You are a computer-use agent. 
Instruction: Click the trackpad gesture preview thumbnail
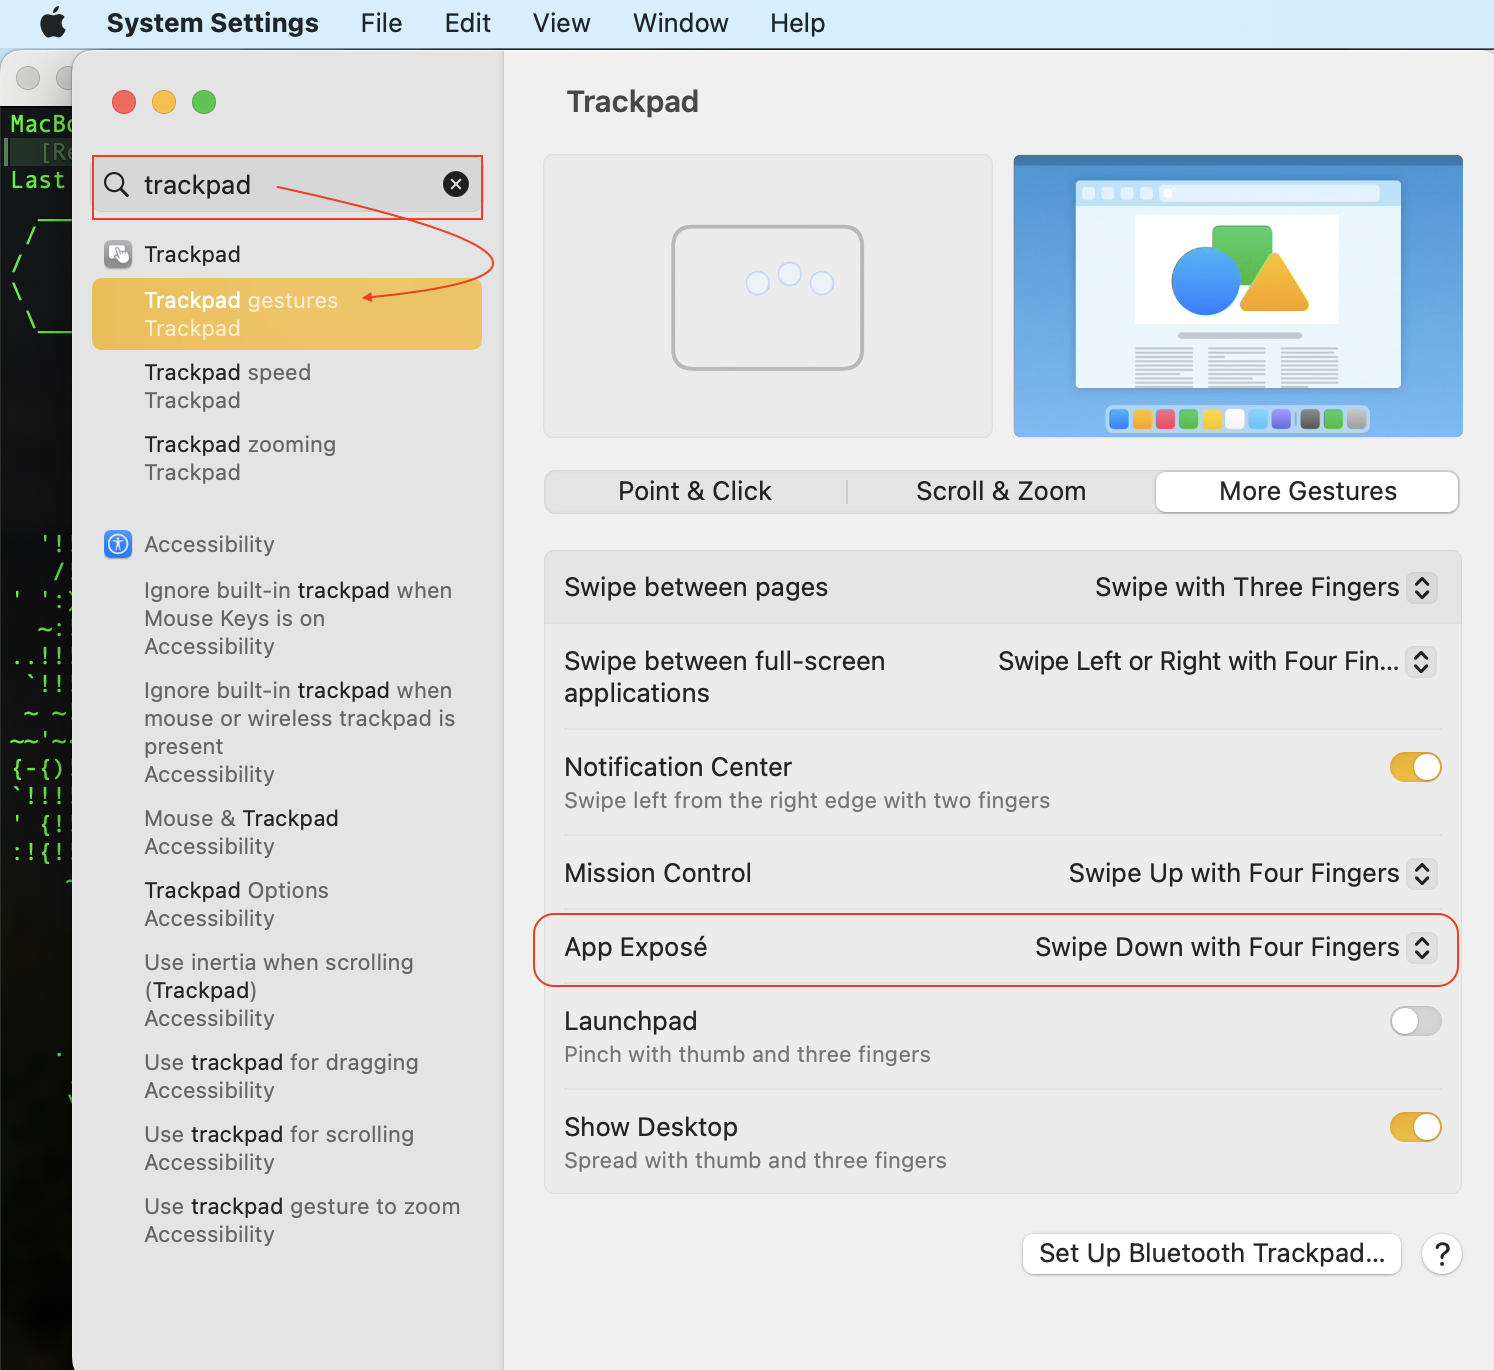[x=768, y=296]
